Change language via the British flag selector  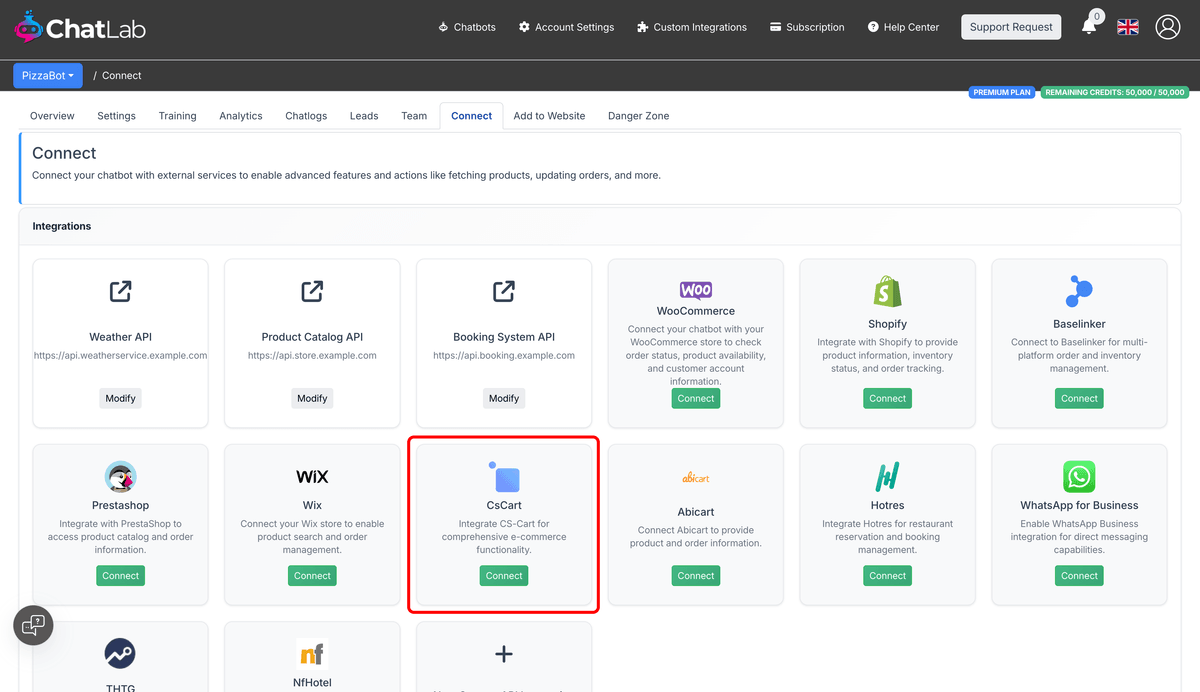pyautogui.click(x=1128, y=27)
